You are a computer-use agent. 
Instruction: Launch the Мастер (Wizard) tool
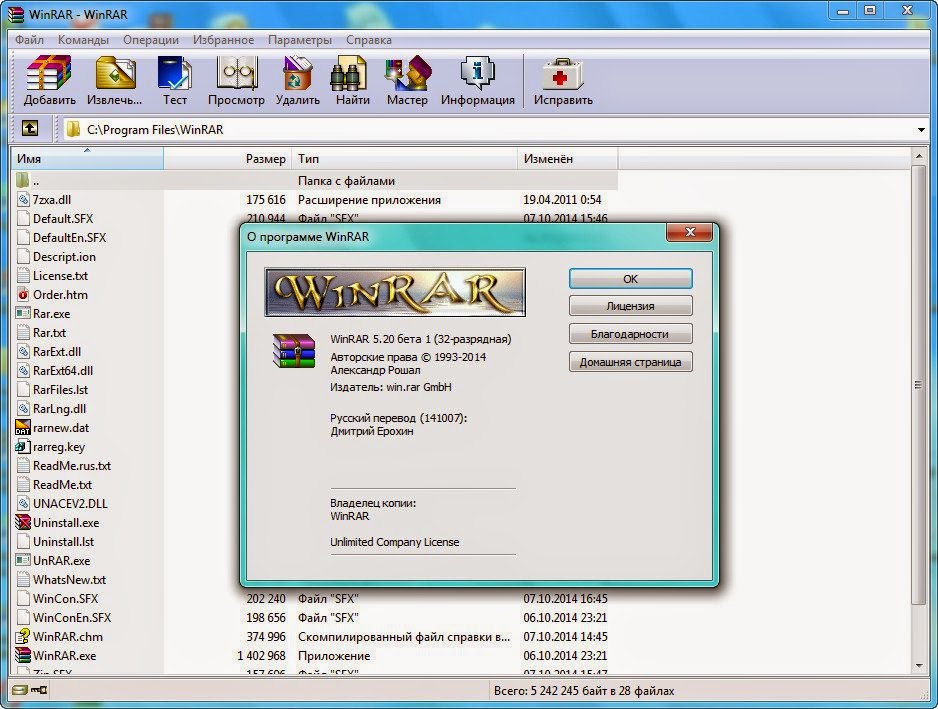408,72
